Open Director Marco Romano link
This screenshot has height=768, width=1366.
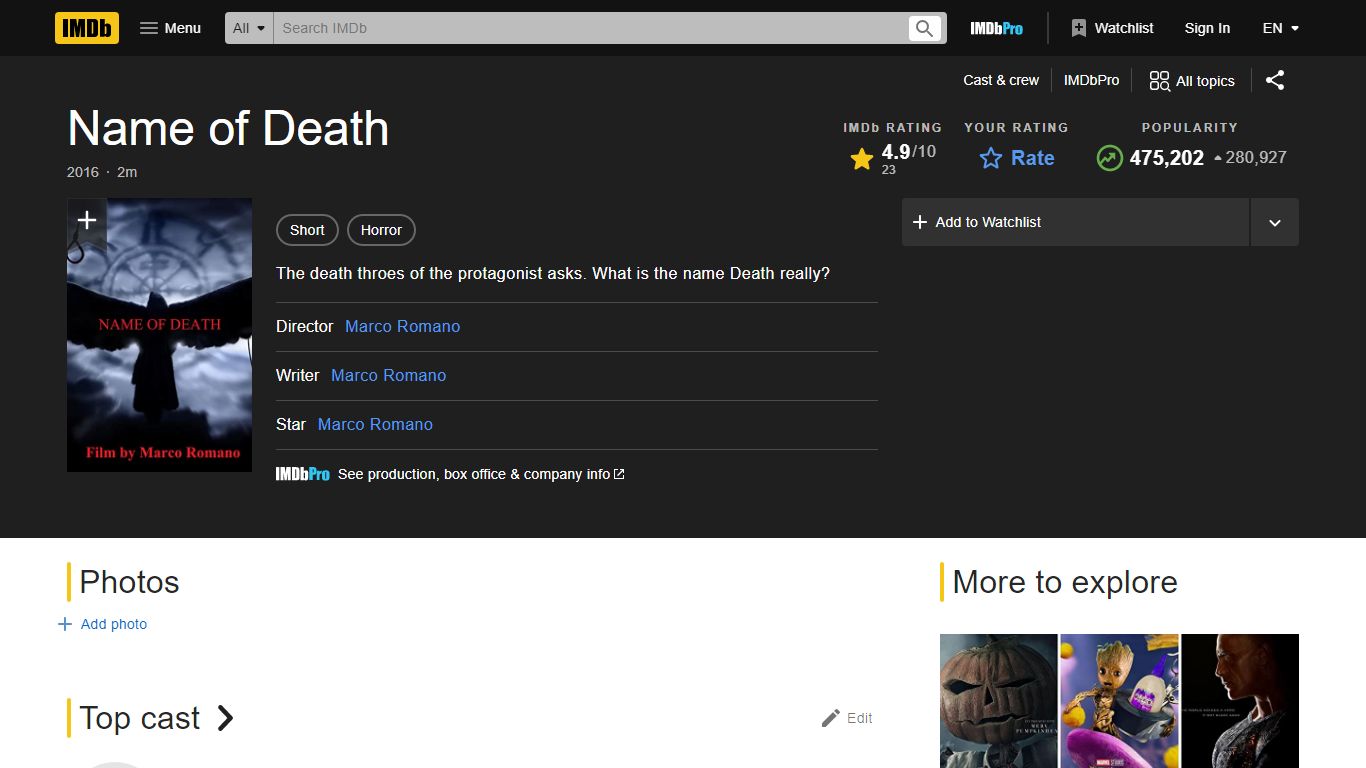(x=403, y=326)
